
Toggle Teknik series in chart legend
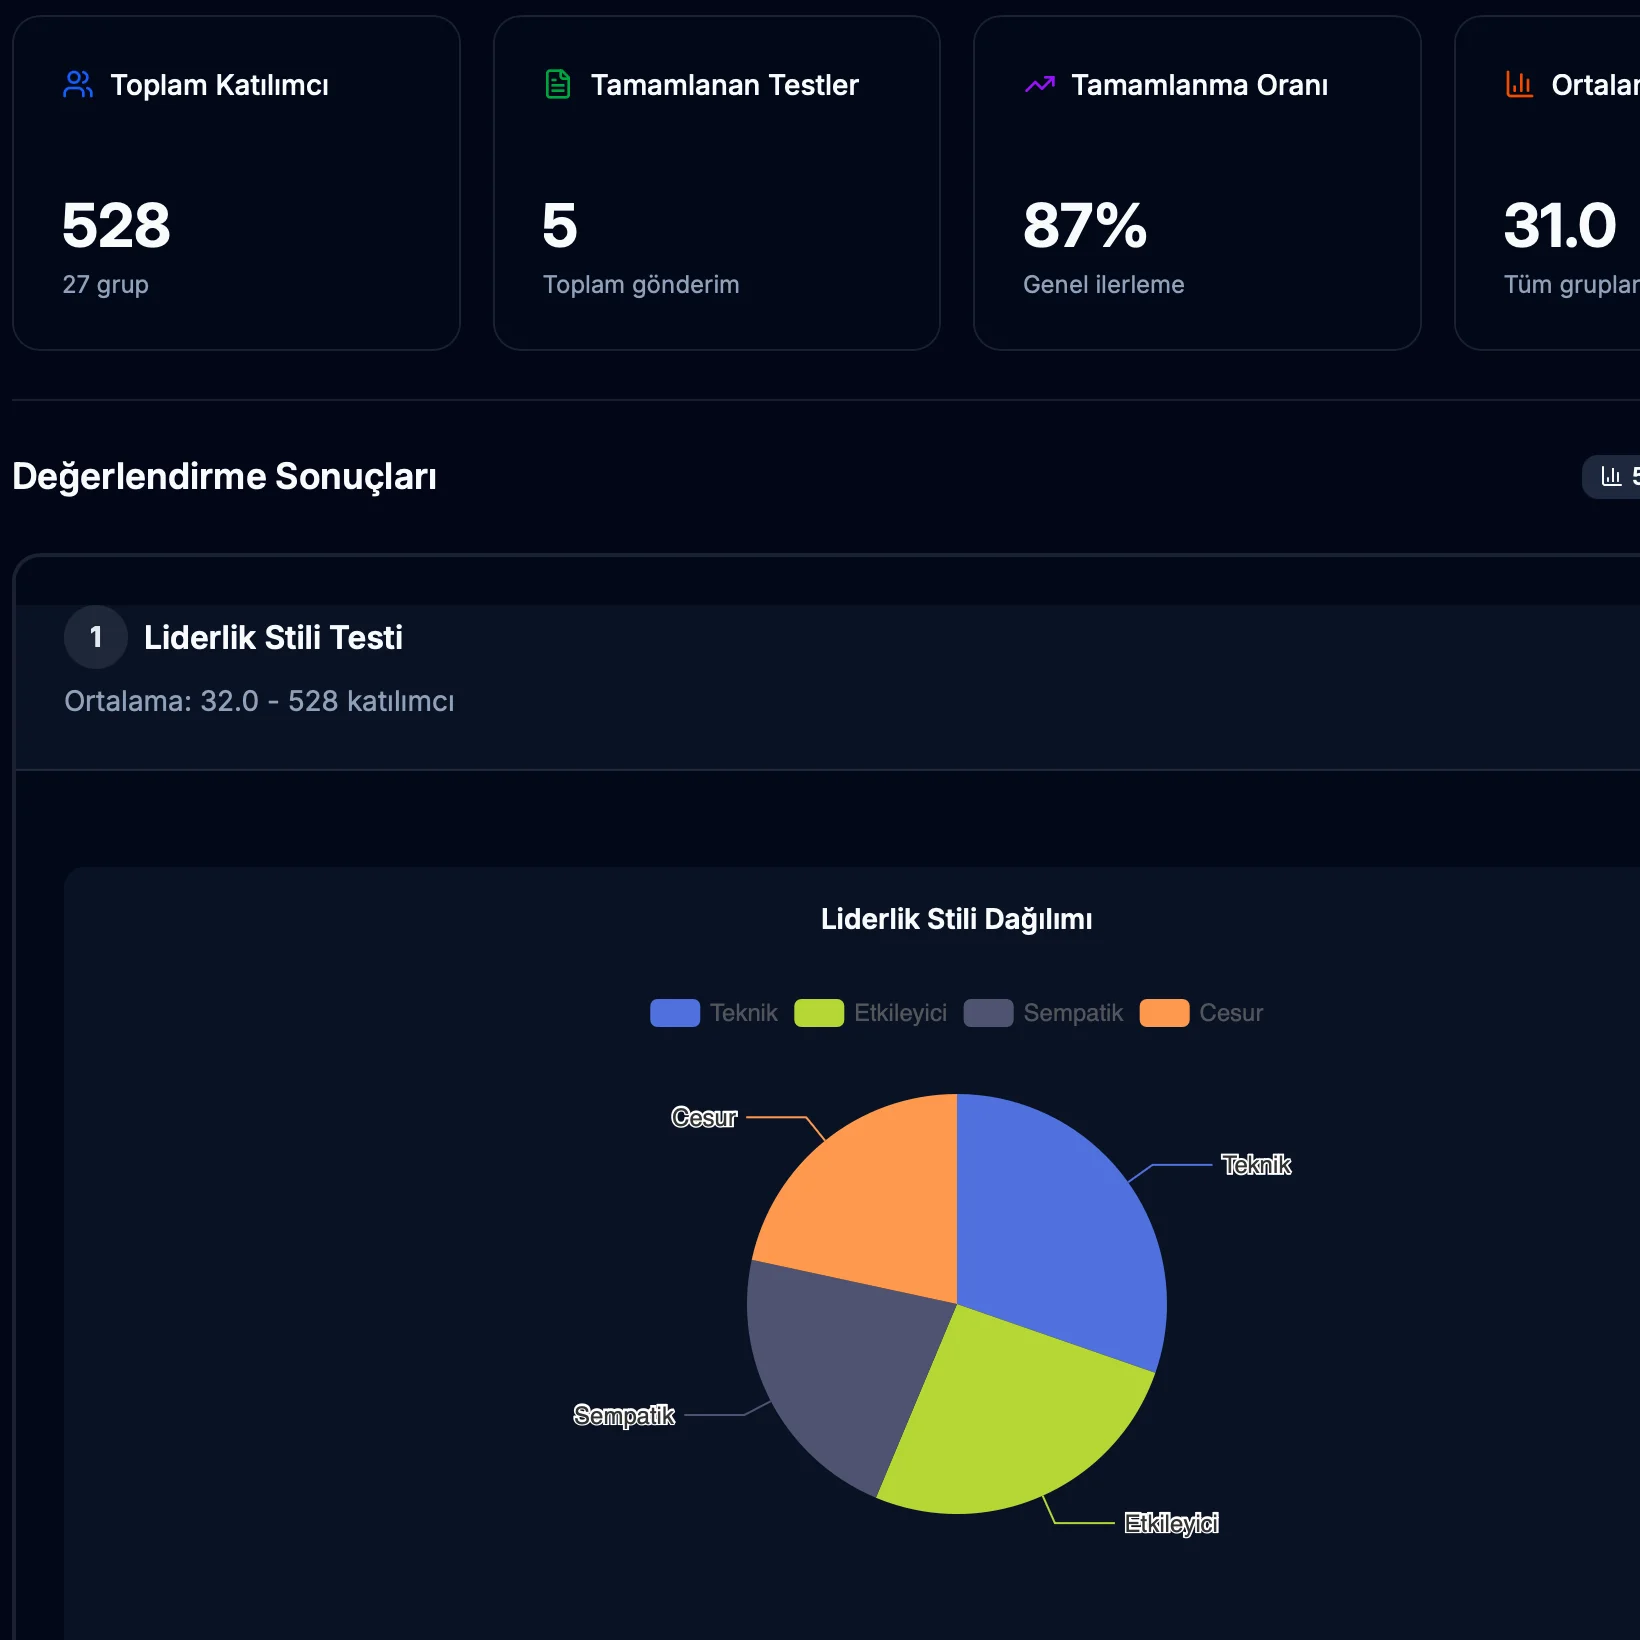[743, 1013]
